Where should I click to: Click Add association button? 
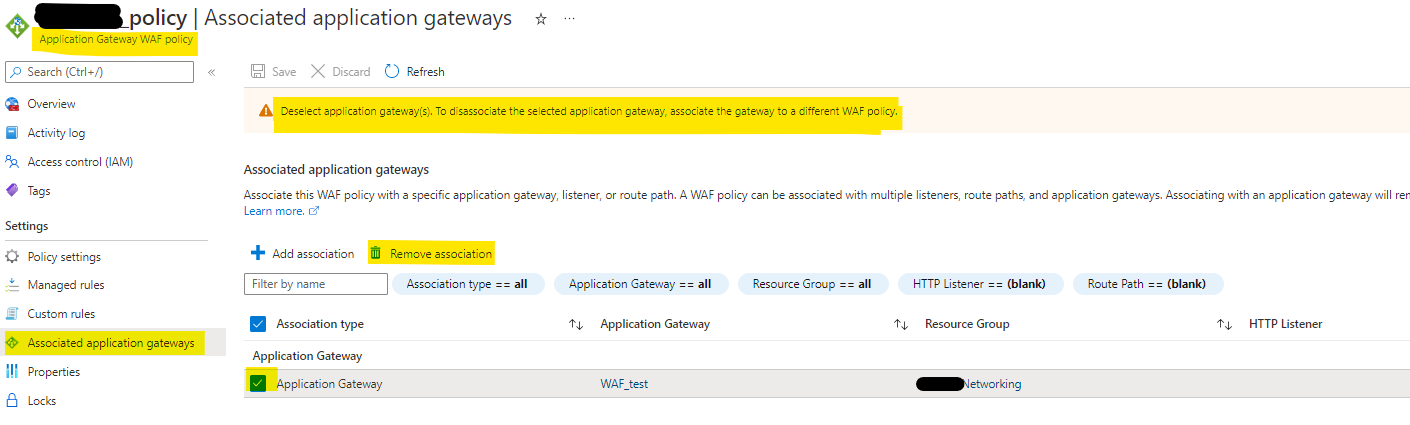(x=302, y=254)
